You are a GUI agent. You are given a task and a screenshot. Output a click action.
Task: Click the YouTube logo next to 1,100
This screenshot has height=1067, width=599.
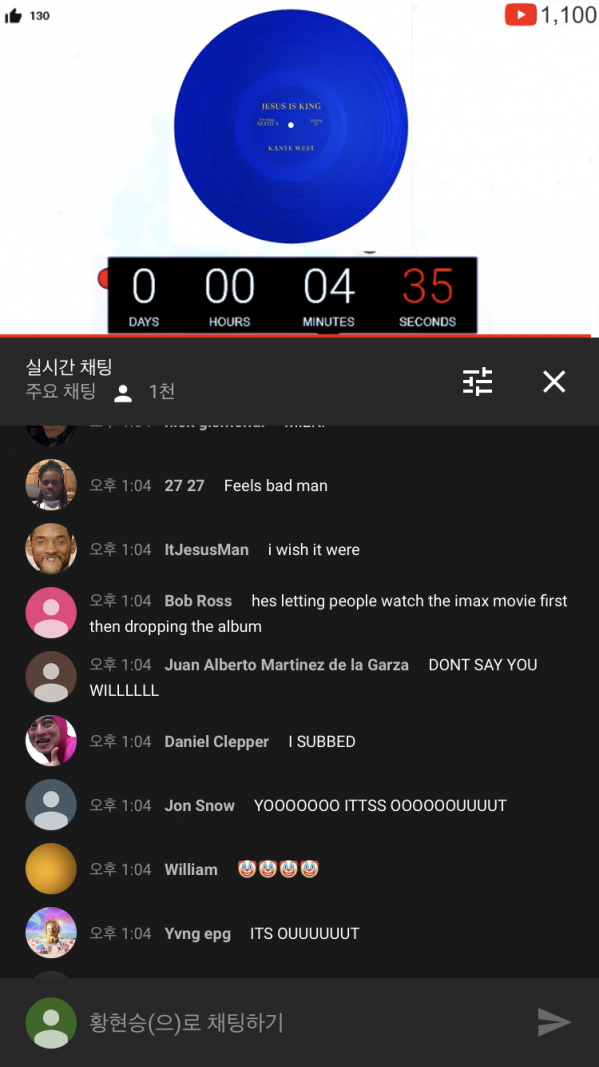(521, 14)
